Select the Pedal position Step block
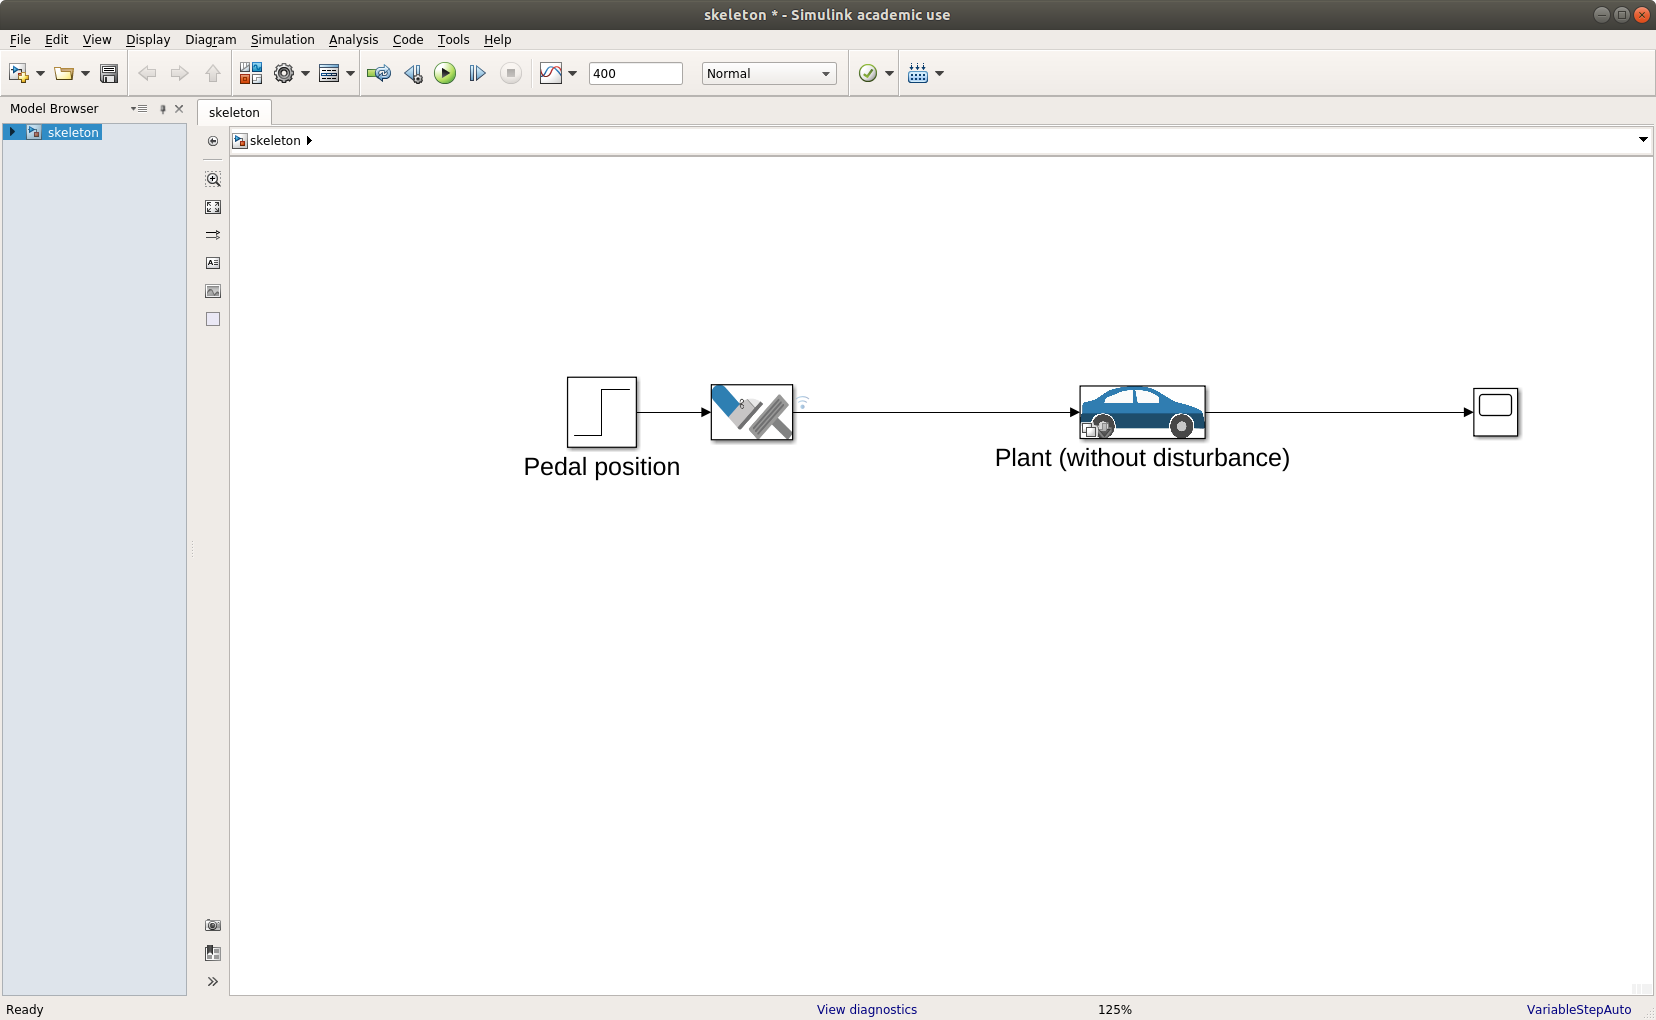This screenshot has width=1656, height=1020. click(602, 412)
